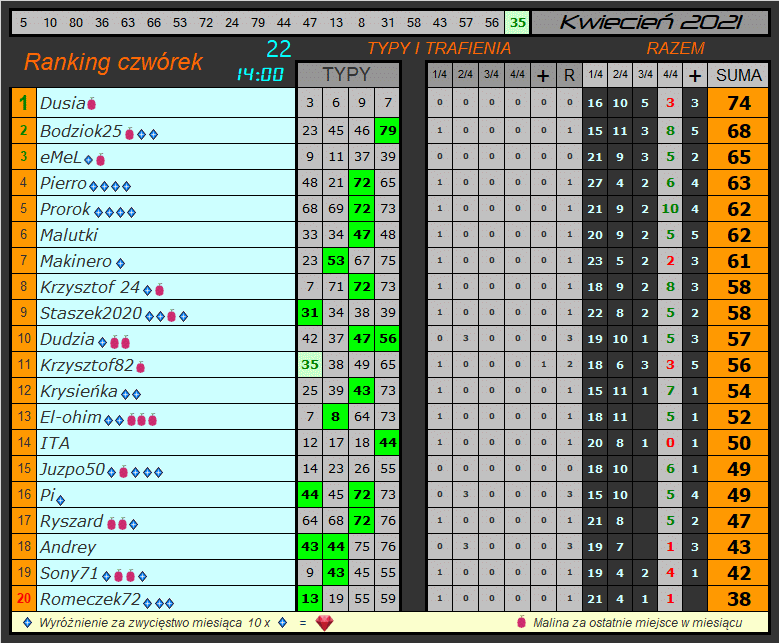
Task: Click the 'Ranking czwórek' heading
Action: [x=114, y=62]
